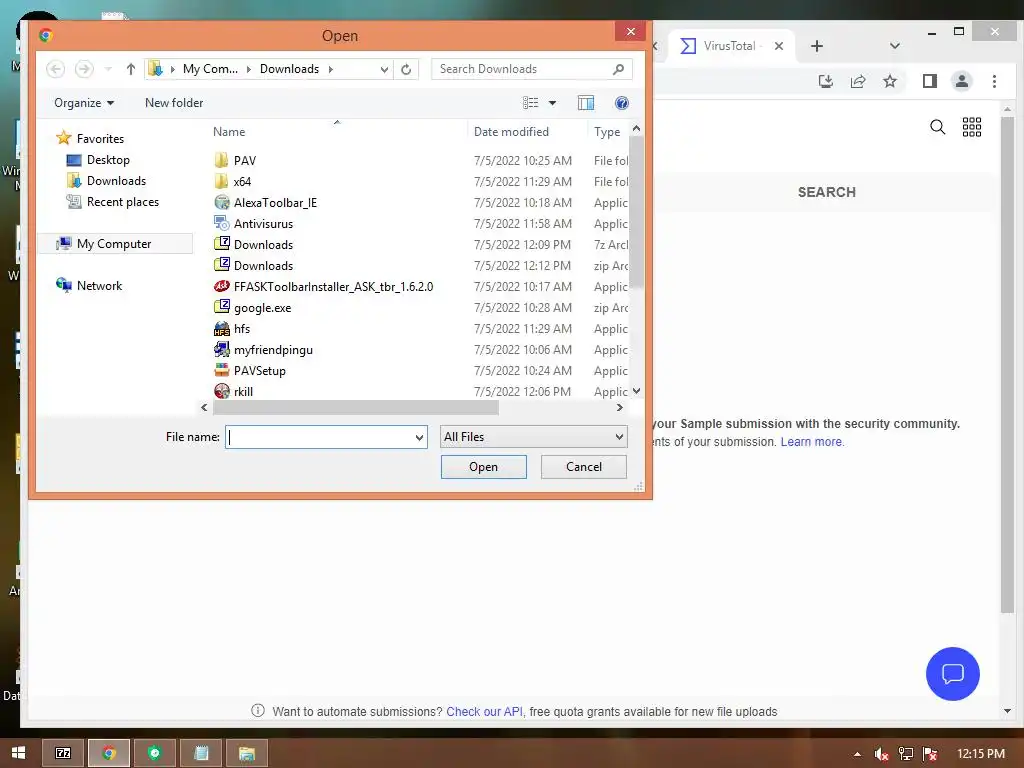Select the Antivisurus application icon
The image size is (1024, 768).
221,223
